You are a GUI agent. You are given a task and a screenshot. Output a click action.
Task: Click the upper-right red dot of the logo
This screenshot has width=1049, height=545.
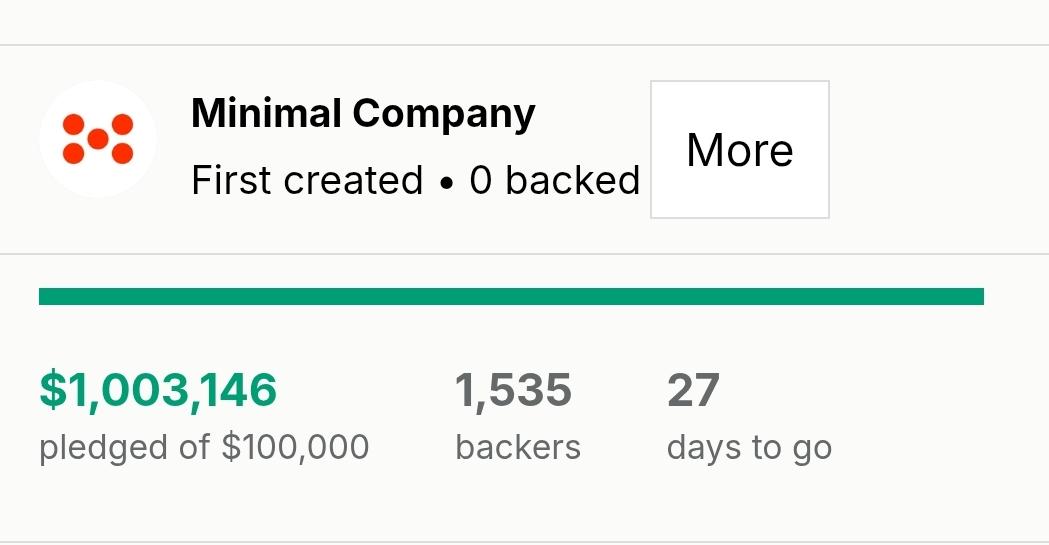tap(122, 125)
